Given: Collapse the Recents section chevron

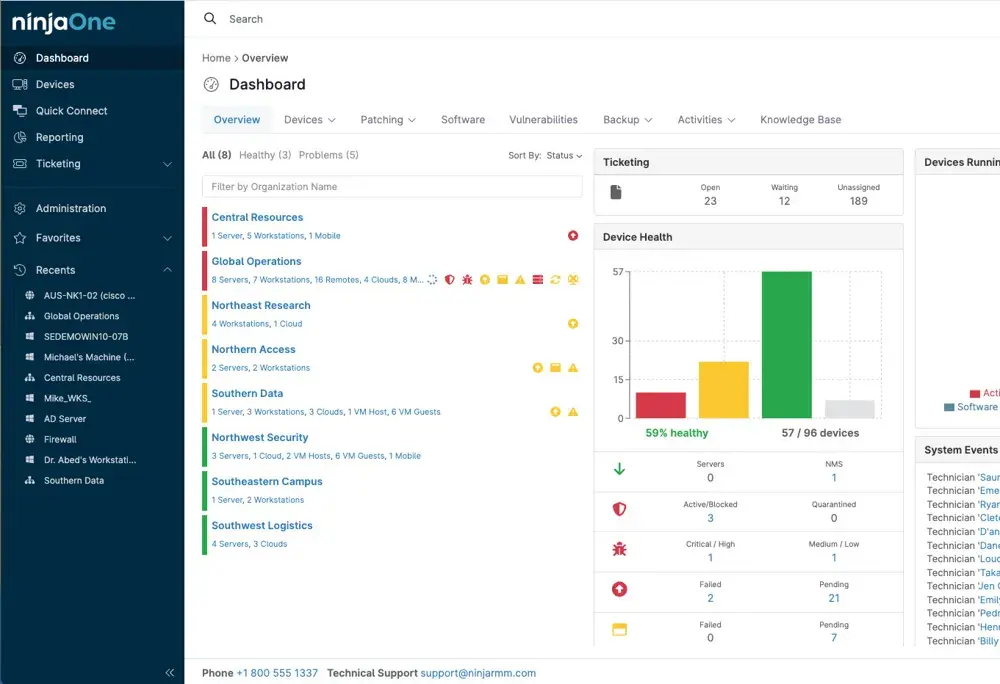Looking at the screenshot, I should (x=167, y=270).
